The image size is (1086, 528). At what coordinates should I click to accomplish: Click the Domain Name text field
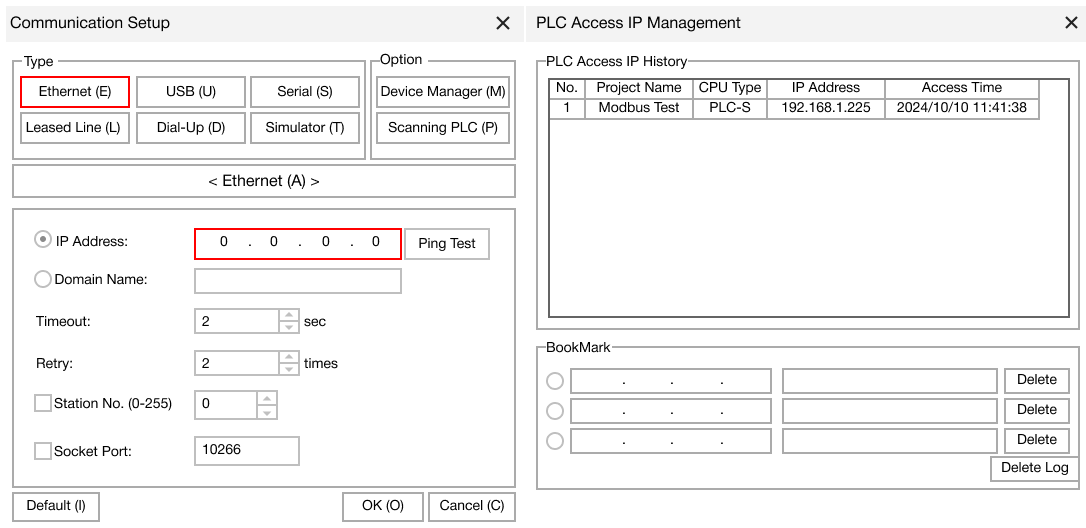tap(297, 281)
